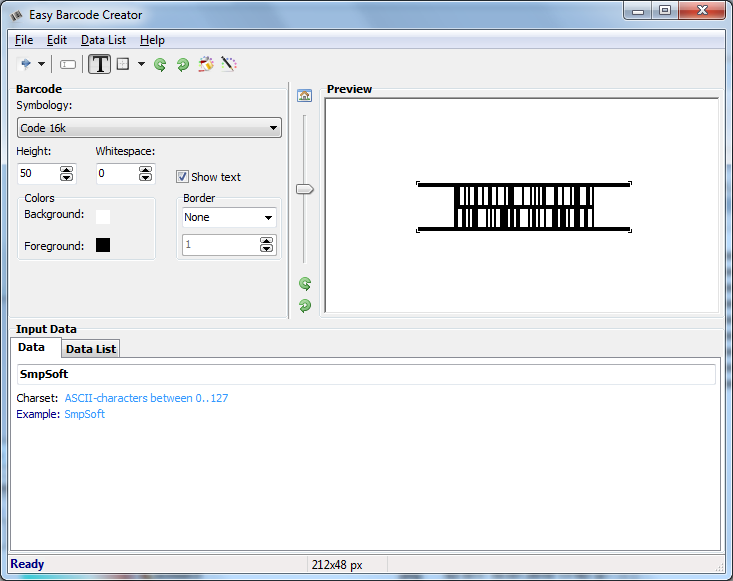Open dropdown arrow next to export icon
Screen dimensions: 733x581
(41, 64)
